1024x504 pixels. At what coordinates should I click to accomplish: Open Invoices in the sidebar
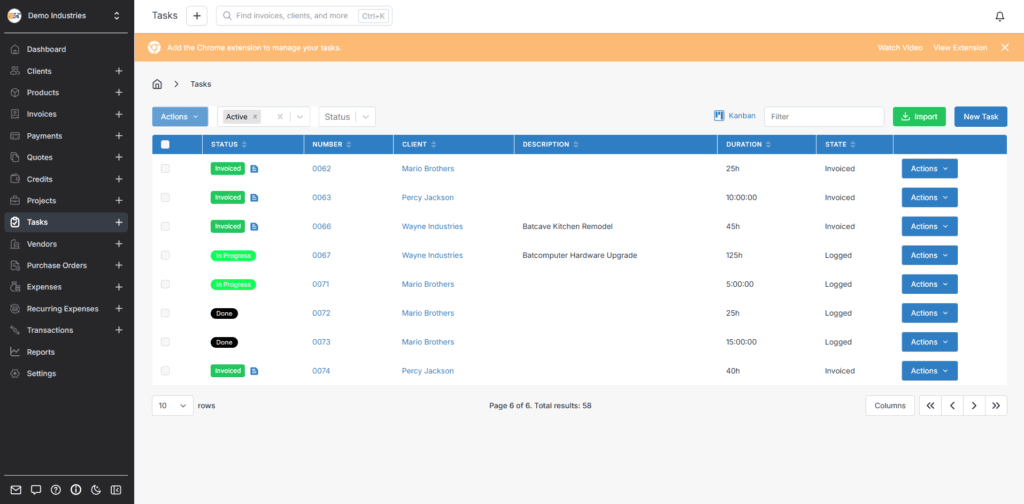42,114
